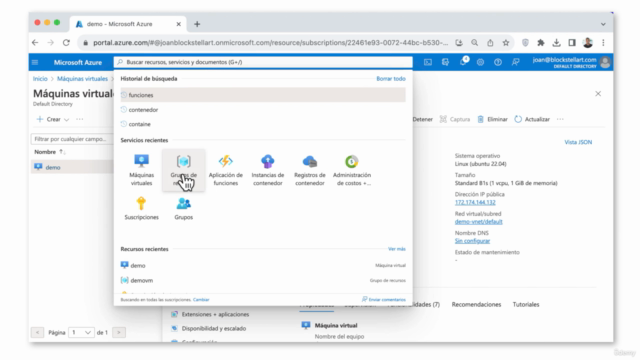Screen dimensions: 640x360
Task: View Azure notifications bell
Action: coord(463,62)
